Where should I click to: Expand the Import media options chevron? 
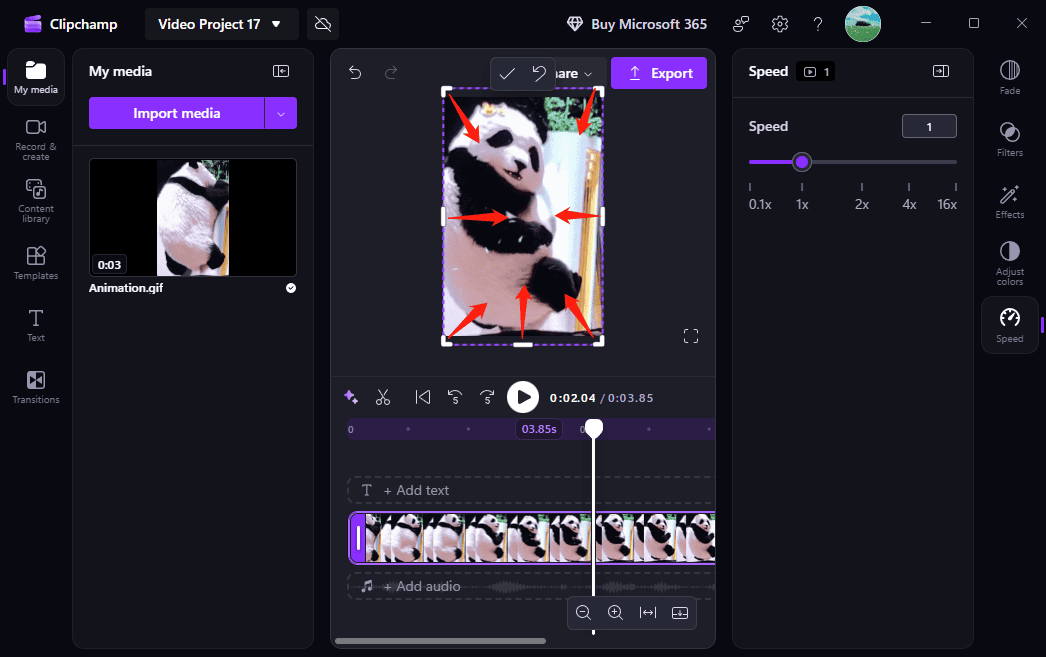281,113
